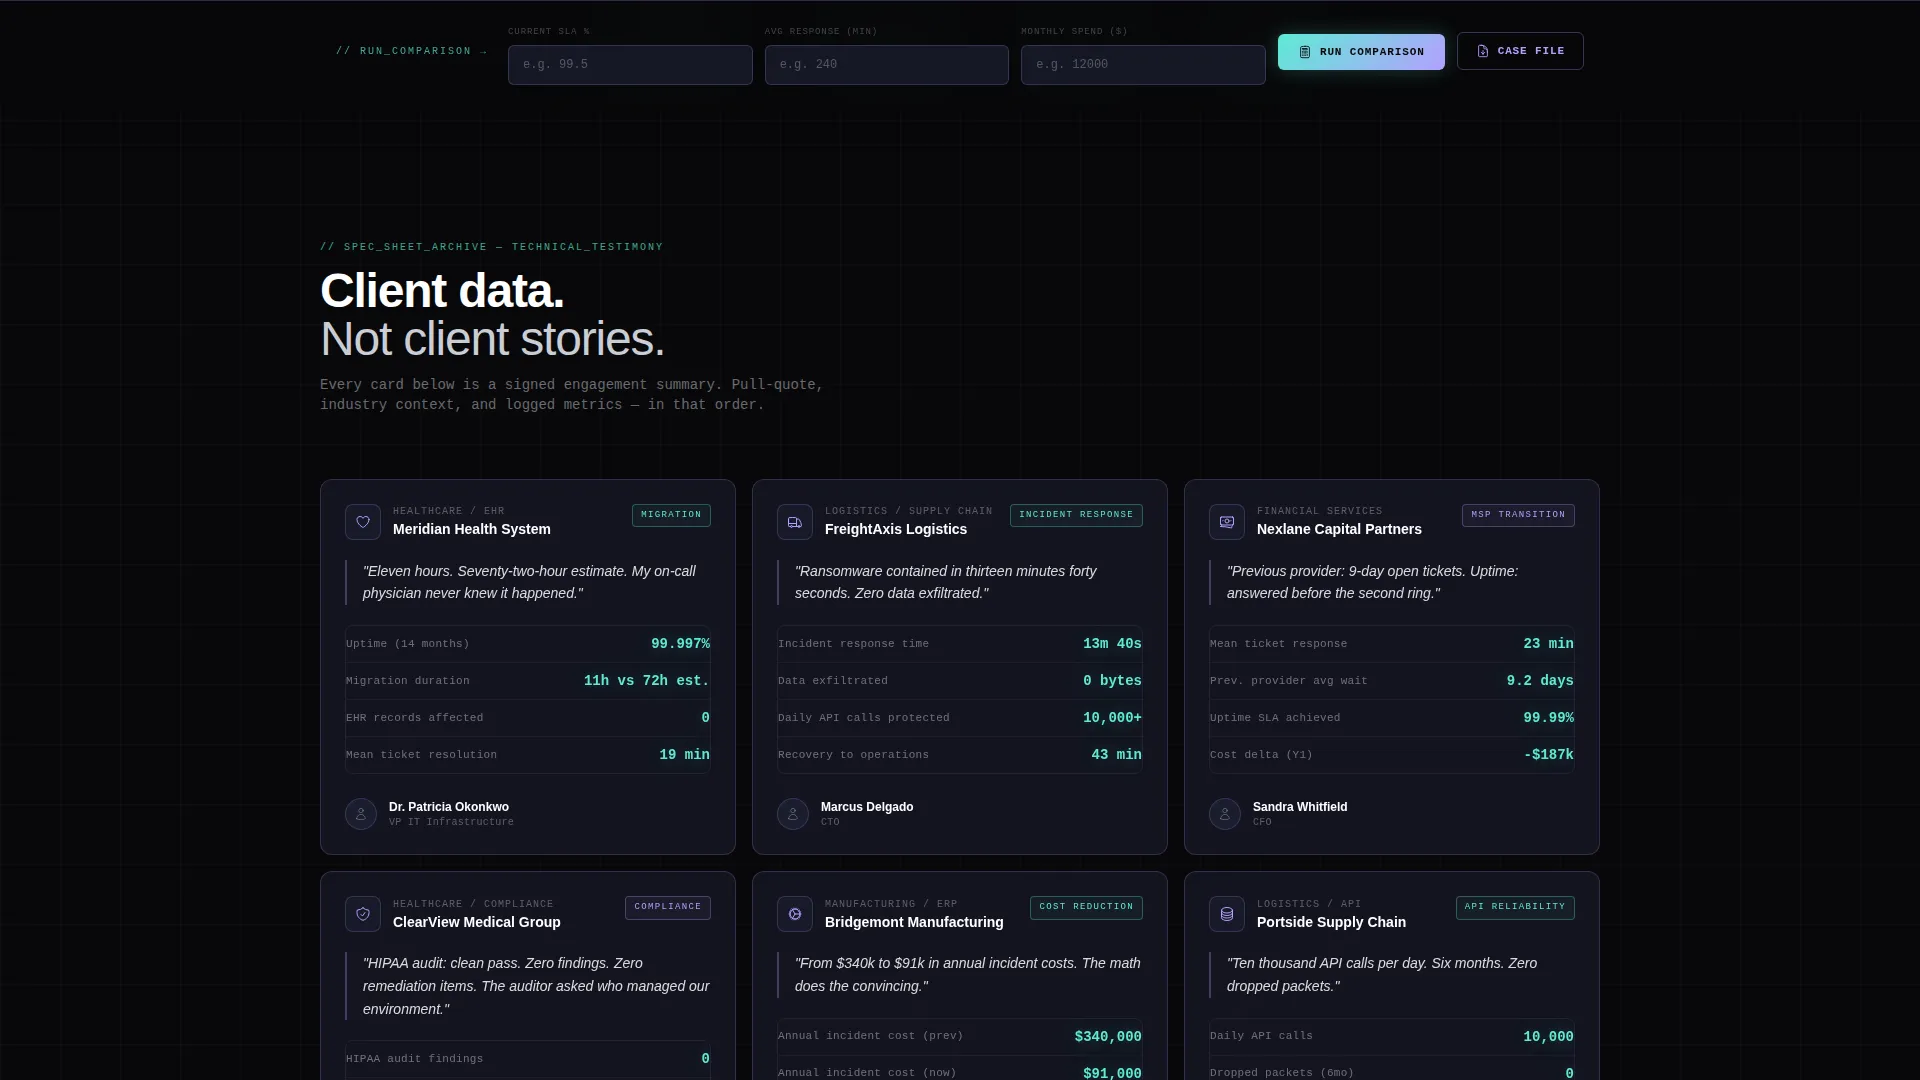
Task: Click the 'Eleven hours' Meridian pull-quote
Action: click(x=529, y=582)
